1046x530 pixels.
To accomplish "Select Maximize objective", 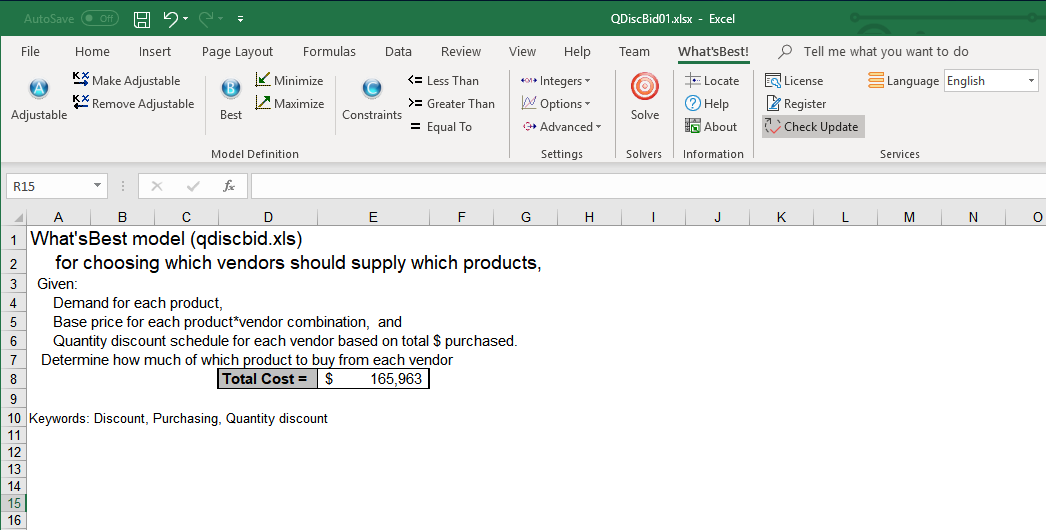I will pos(290,103).
